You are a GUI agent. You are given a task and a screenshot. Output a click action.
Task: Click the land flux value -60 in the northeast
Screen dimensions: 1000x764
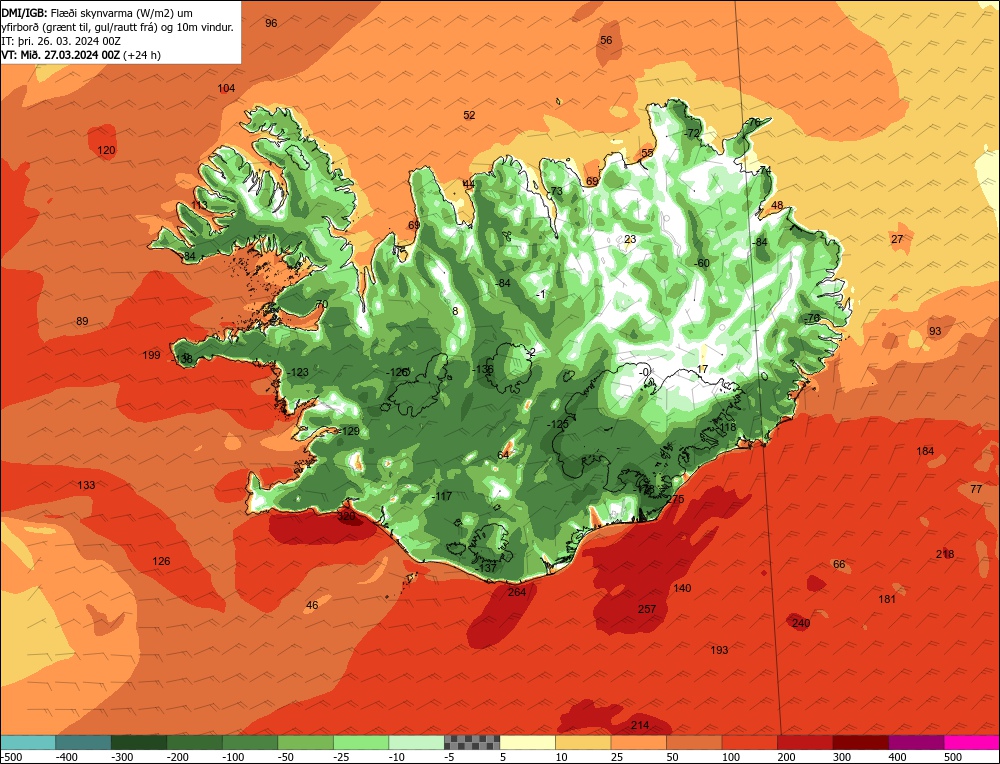pos(702,263)
